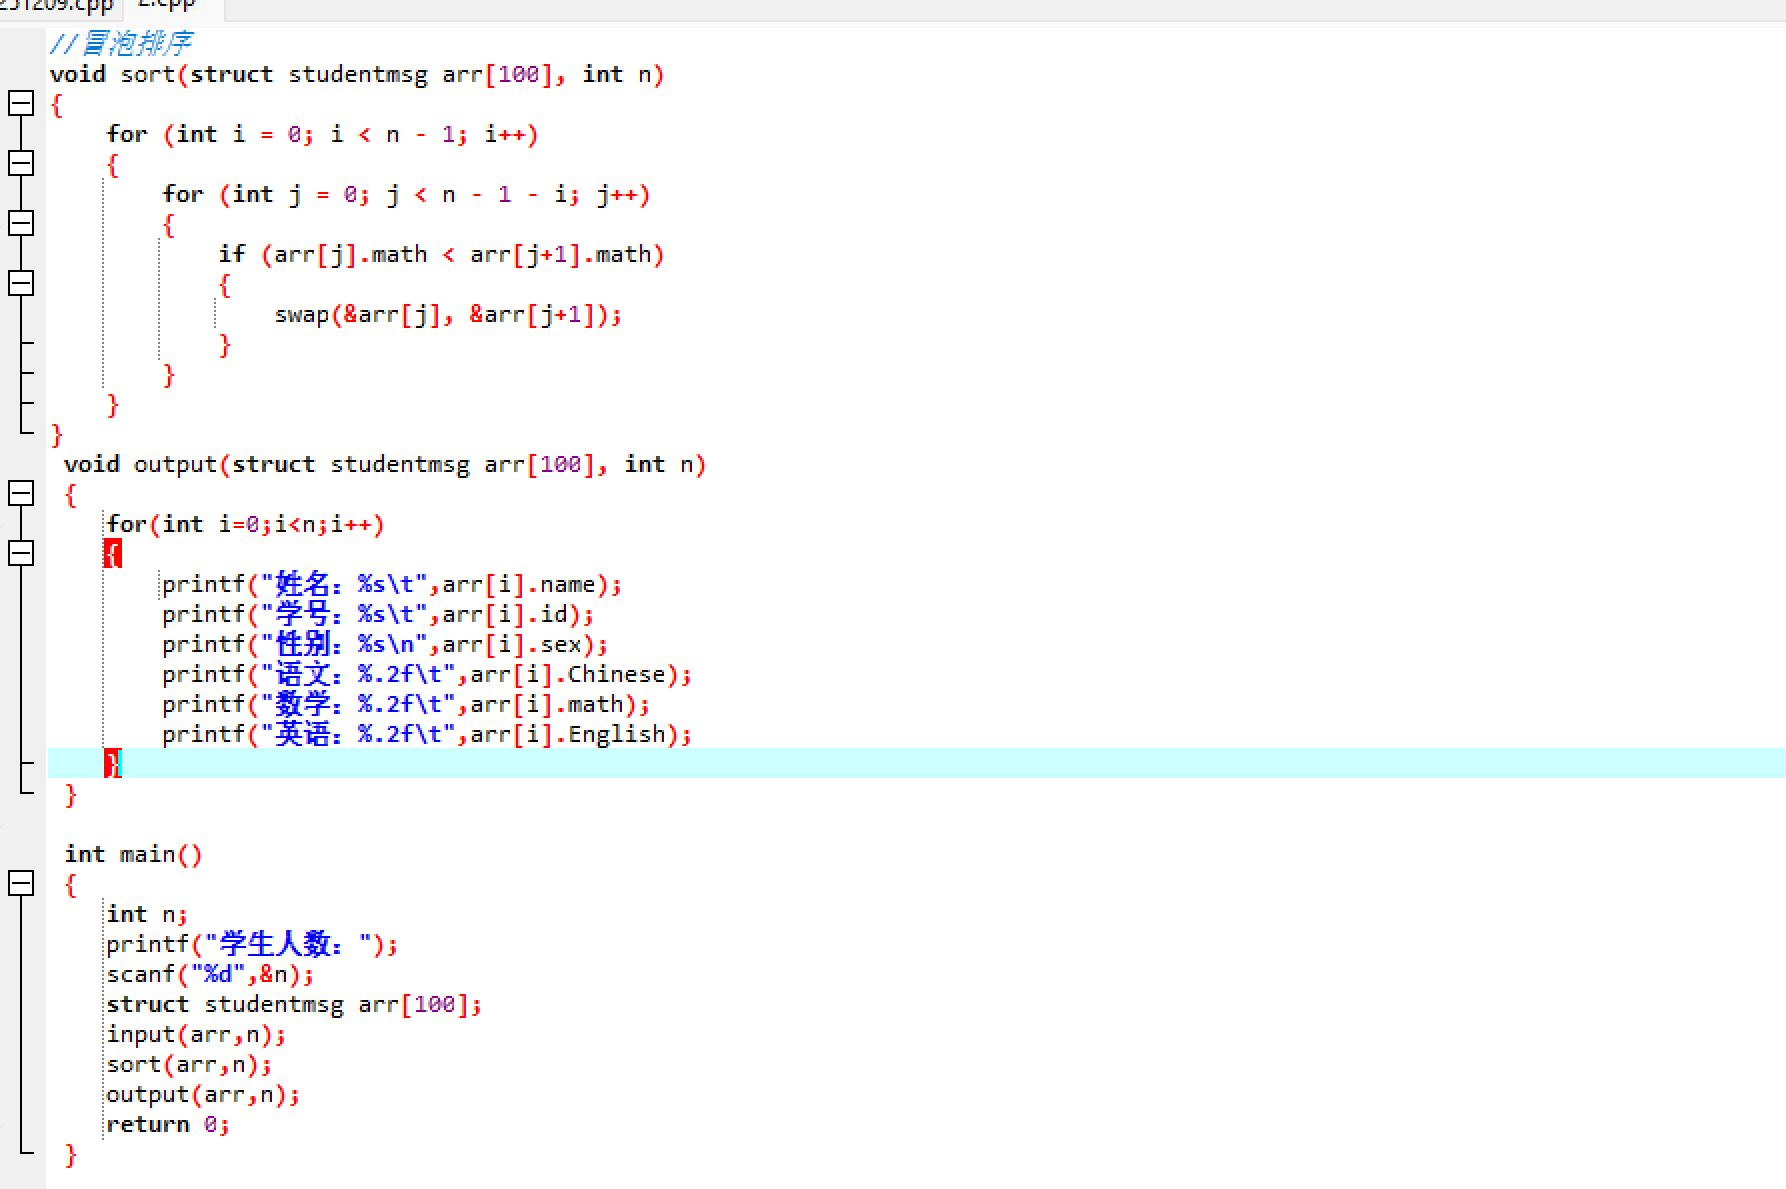This screenshot has width=1786, height=1189.
Task: Collapse the sort function body fold marker
Action: tap(21, 104)
